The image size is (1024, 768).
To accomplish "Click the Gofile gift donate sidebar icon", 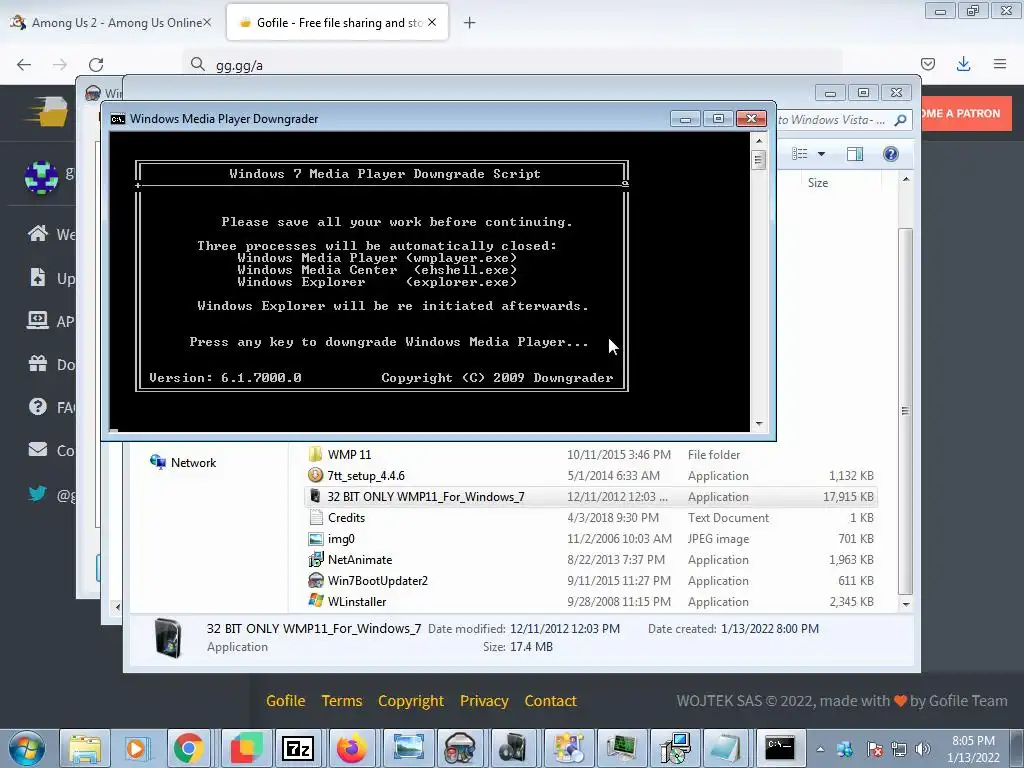I will (x=38, y=363).
